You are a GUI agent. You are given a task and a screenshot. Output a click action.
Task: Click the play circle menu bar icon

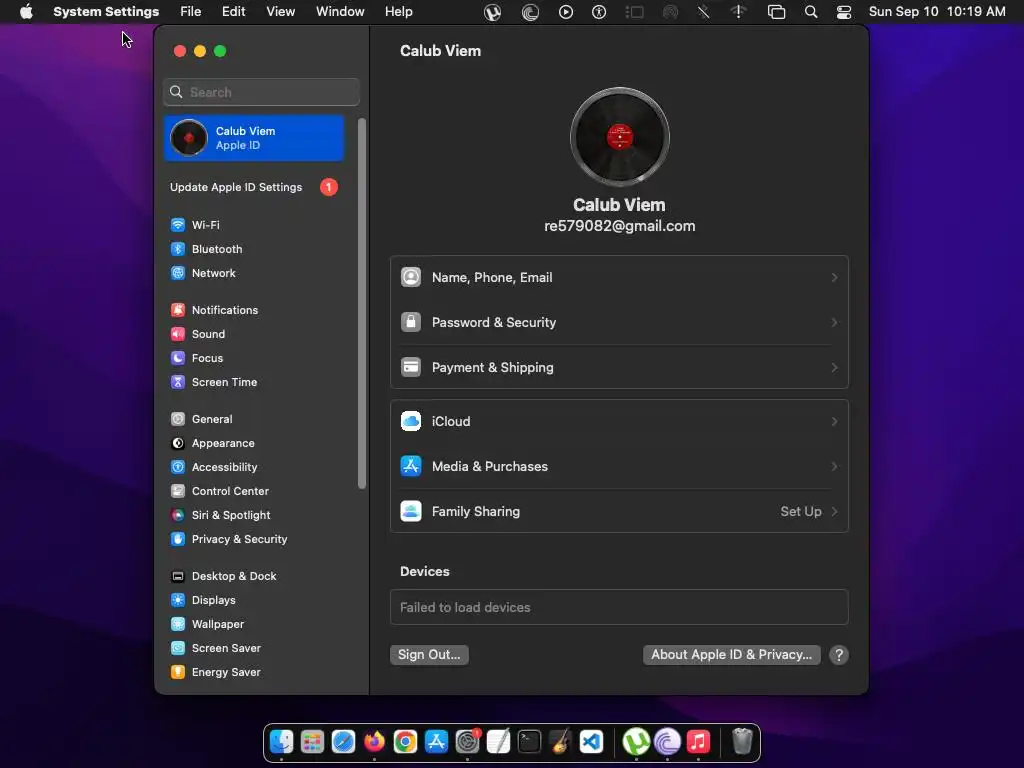pyautogui.click(x=566, y=12)
